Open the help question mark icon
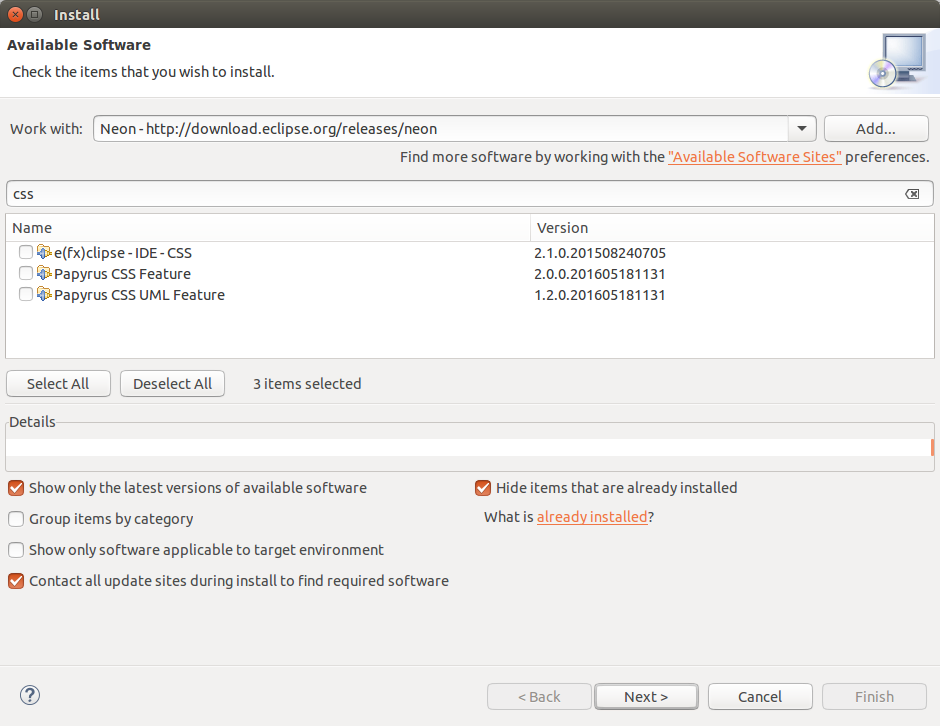This screenshot has width=940, height=726. [30, 695]
